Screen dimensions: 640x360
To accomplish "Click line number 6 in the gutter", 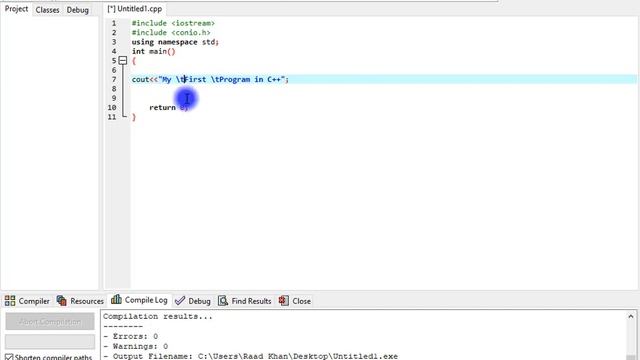I will point(114,70).
